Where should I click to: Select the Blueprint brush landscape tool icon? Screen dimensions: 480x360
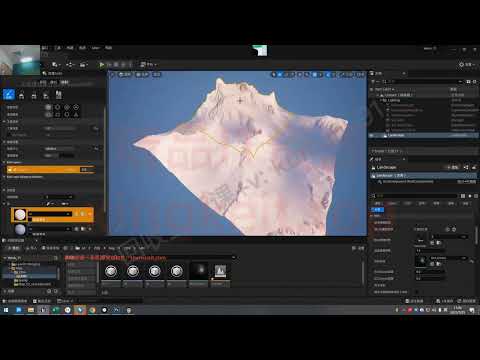pos(58,95)
